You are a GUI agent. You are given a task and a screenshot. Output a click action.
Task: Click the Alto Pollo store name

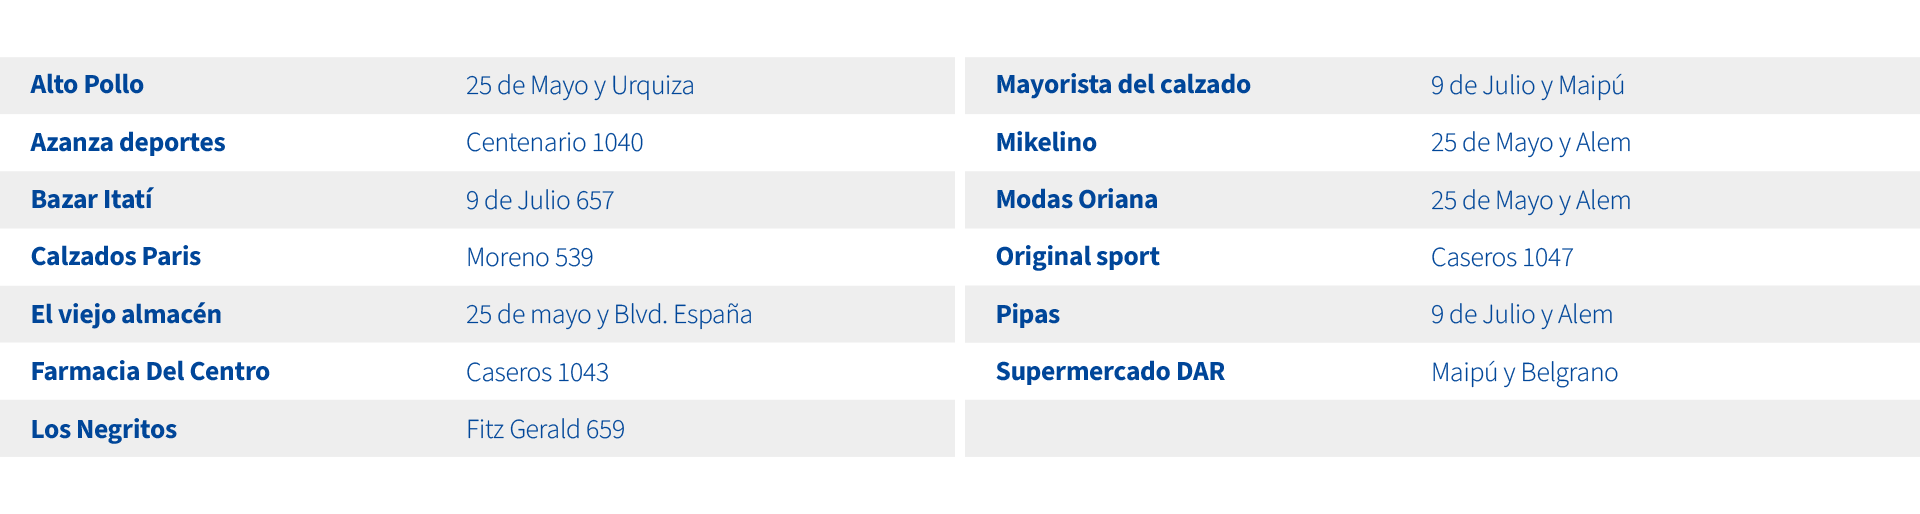pyautogui.click(x=87, y=85)
